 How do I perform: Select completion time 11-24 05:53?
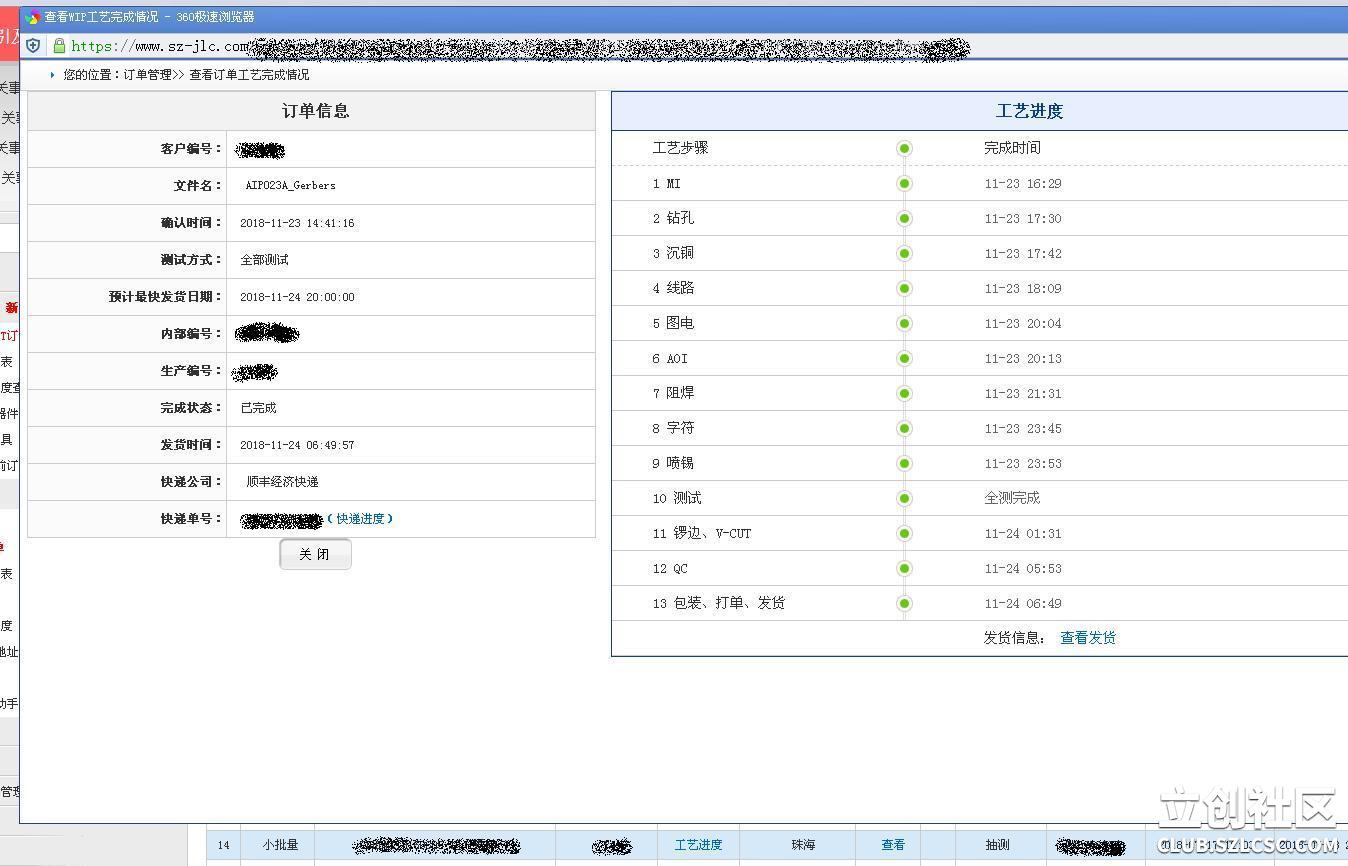click(x=1023, y=569)
